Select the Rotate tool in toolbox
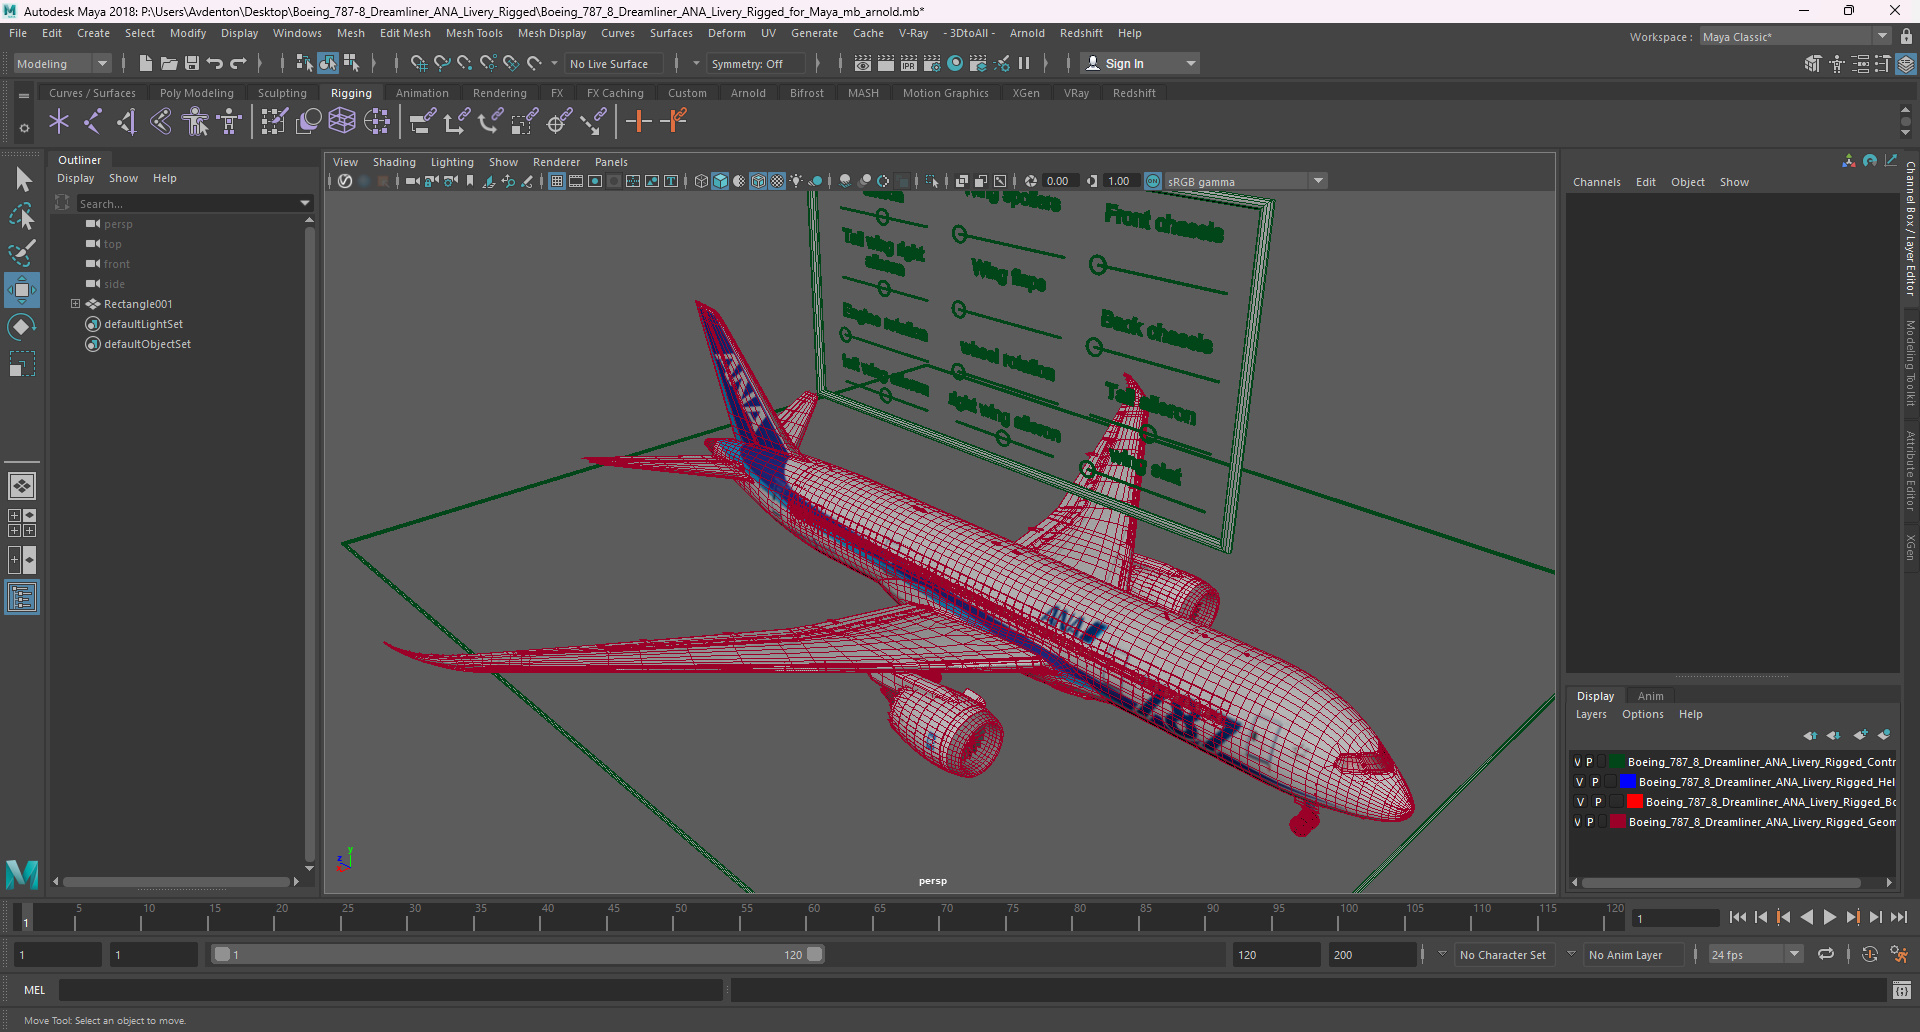This screenshot has width=1920, height=1032. pyautogui.click(x=22, y=327)
